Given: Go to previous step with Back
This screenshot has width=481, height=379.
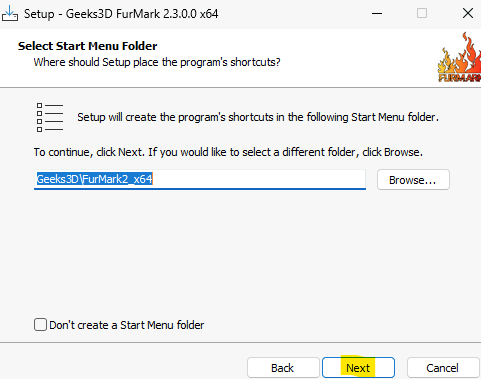Looking at the screenshot, I should click(283, 368).
